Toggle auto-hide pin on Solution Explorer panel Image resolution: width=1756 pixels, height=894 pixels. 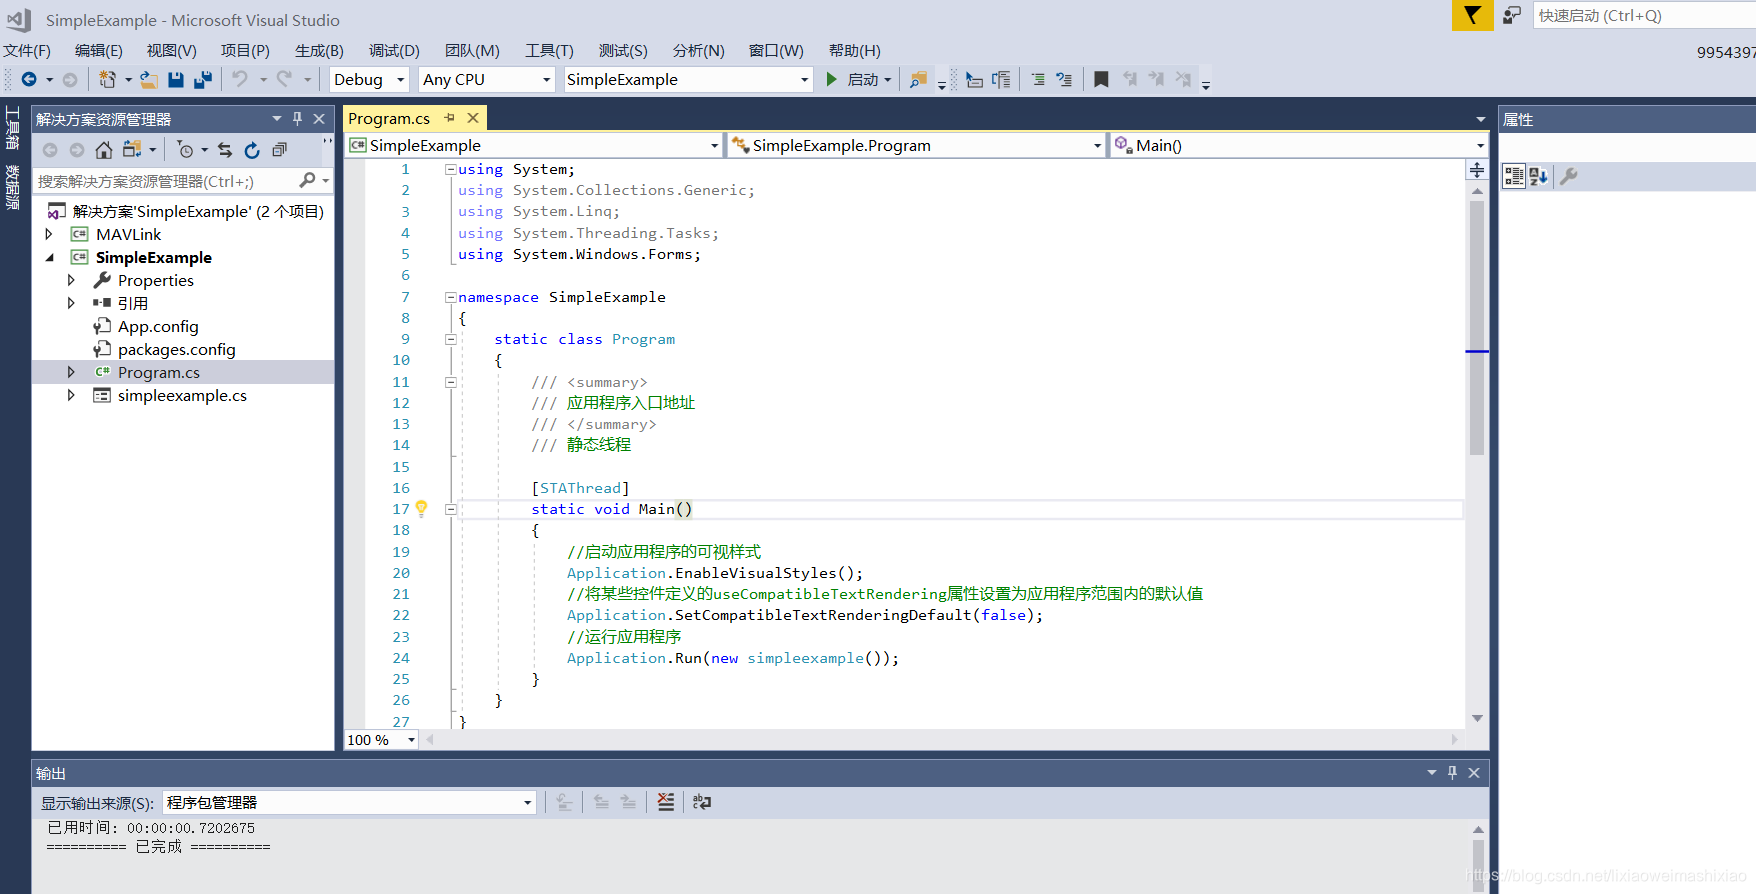[297, 119]
